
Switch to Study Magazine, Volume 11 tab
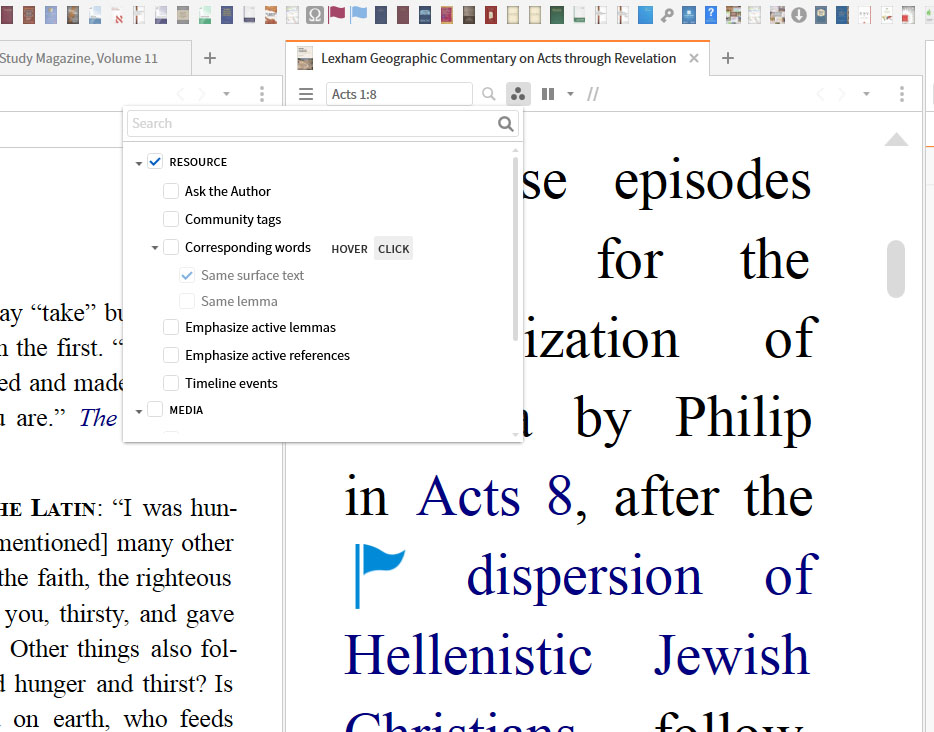[79, 58]
